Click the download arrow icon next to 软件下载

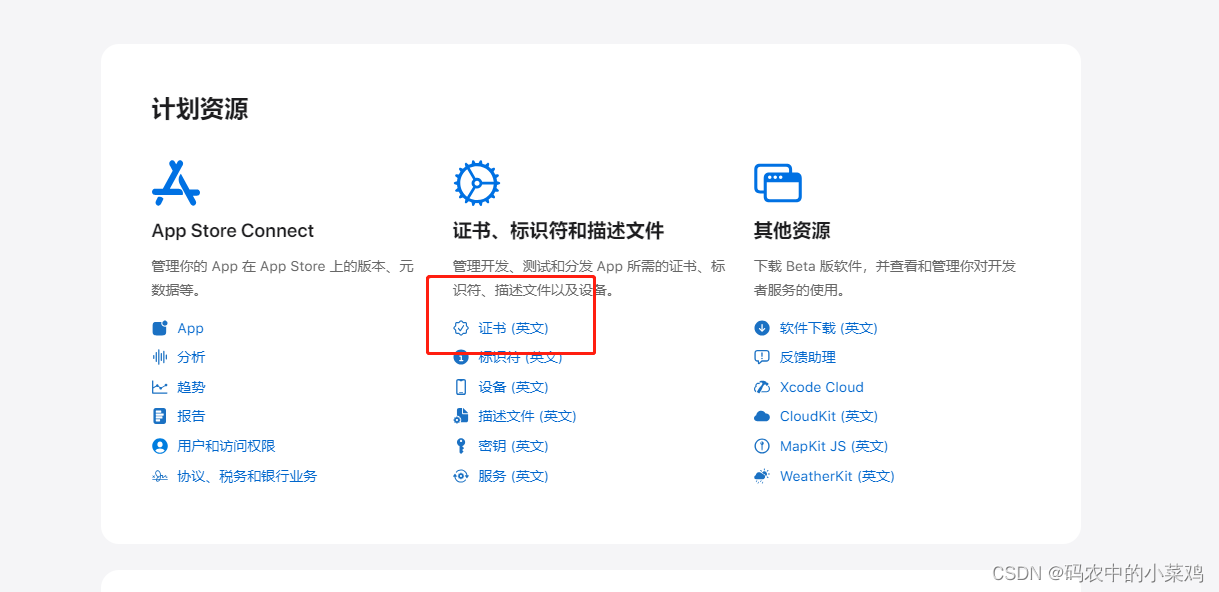click(x=762, y=328)
